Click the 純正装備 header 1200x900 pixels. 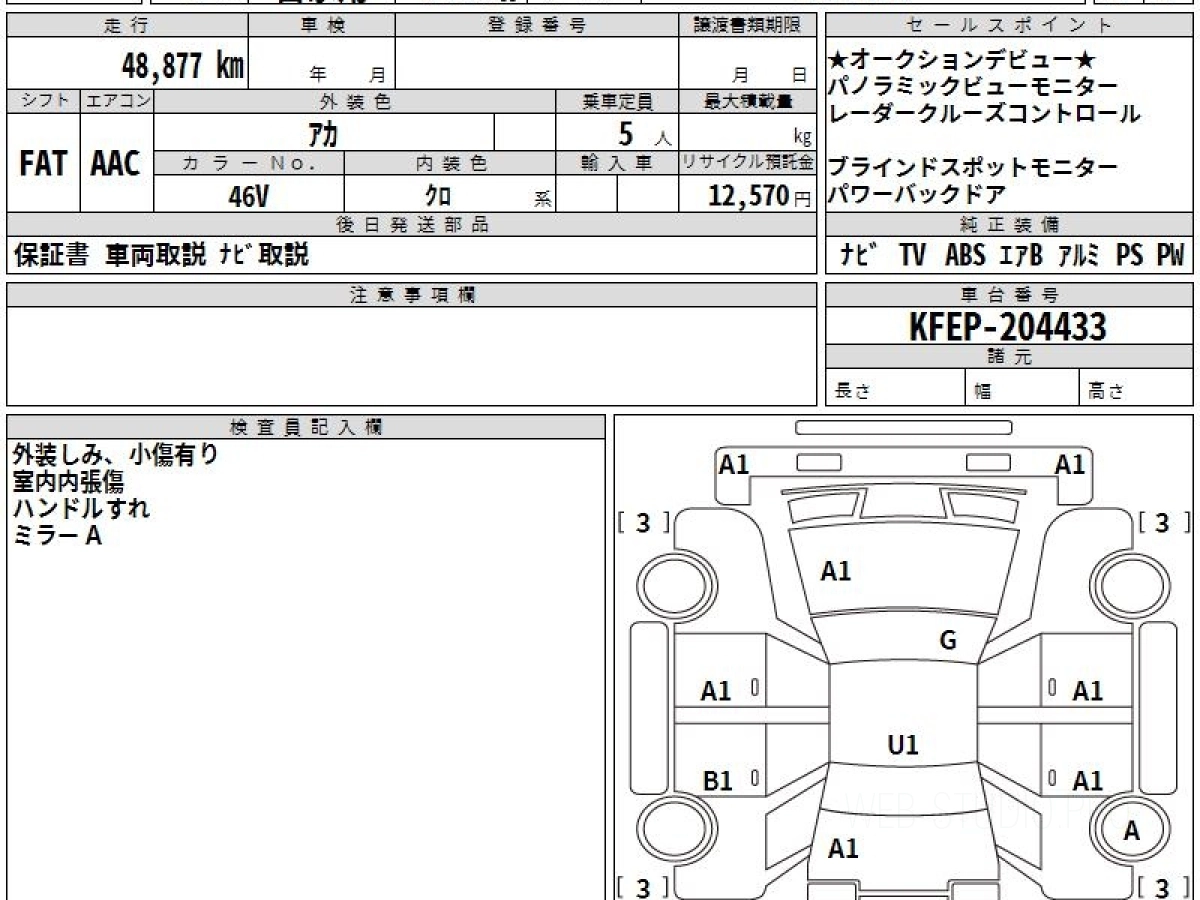pyautogui.click(x=1010, y=225)
